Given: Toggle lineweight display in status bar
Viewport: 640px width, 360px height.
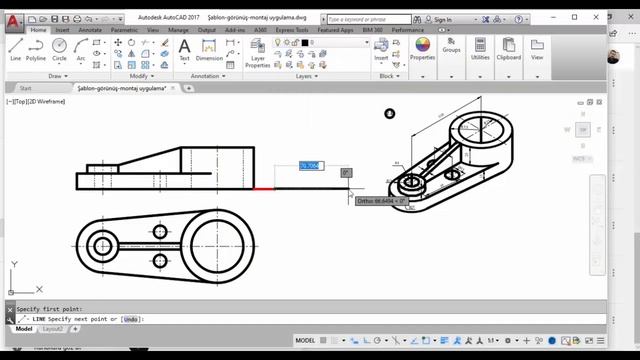Looking at the screenshot, I should (444, 340).
